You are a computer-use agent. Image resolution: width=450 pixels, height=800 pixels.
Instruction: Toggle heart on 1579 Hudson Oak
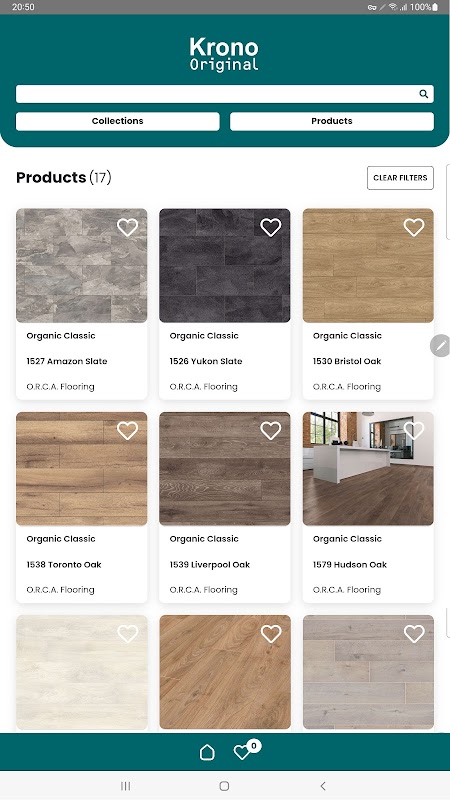pos(414,431)
